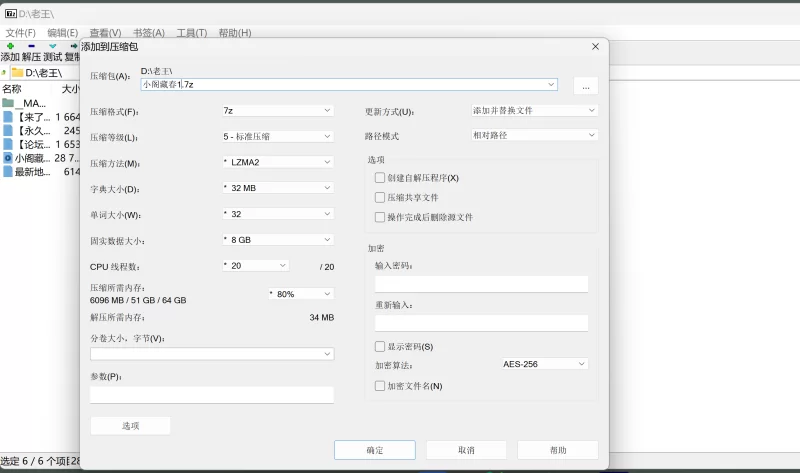Click the 复制 (Copy) toolbar icon
The image size is (800, 473).
click(x=74, y=46)
